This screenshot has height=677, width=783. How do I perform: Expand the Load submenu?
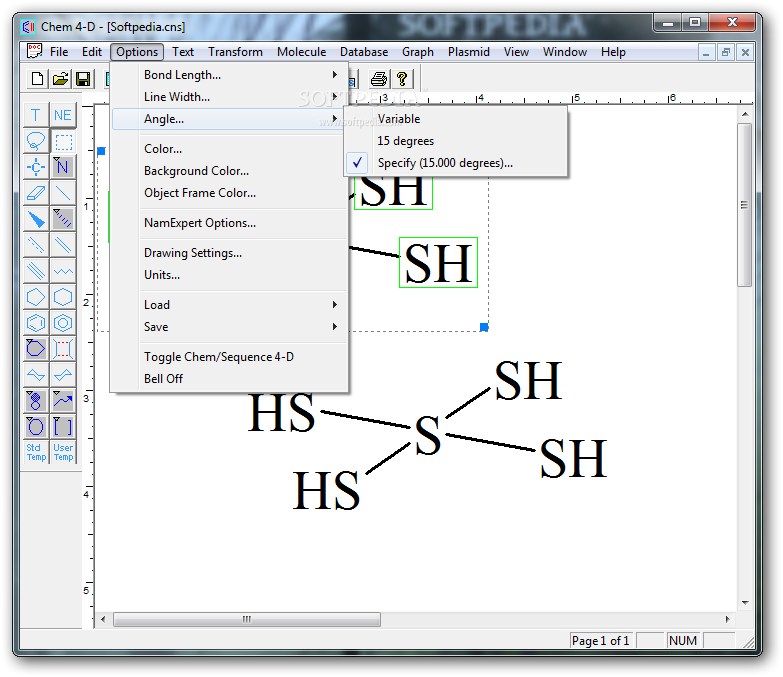[x=229, y=305]
